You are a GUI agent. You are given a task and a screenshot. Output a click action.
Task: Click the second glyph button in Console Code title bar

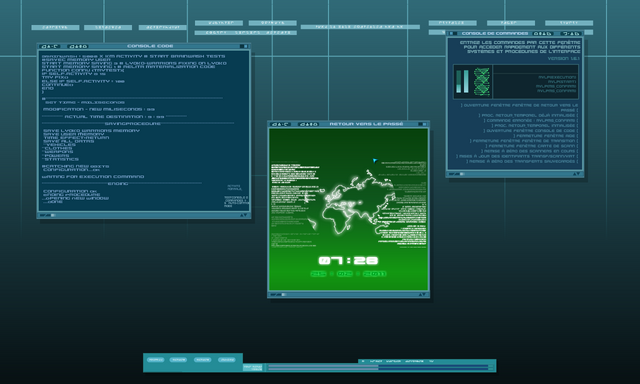pos(78,47)
